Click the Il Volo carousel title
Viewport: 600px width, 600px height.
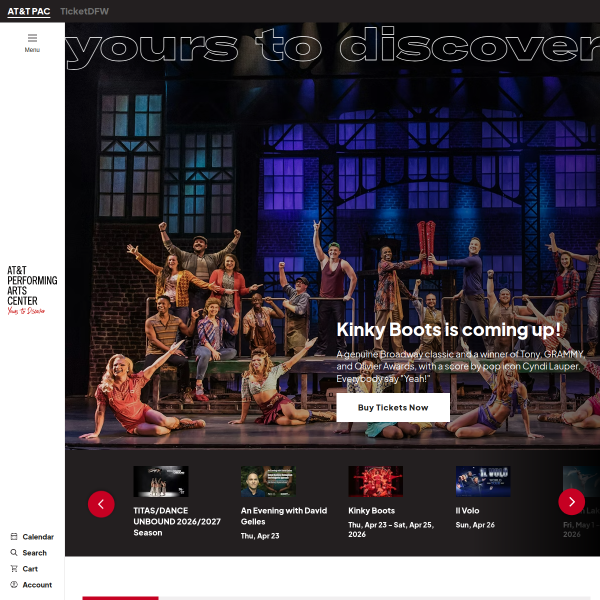(x=467, y=511)
